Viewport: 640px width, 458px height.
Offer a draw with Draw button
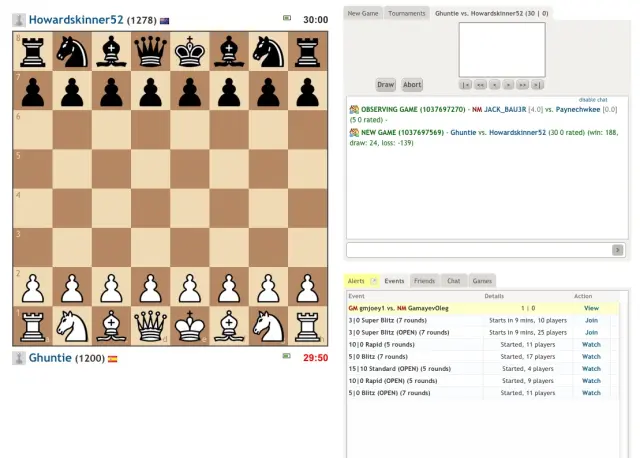(x=386, y=85)
